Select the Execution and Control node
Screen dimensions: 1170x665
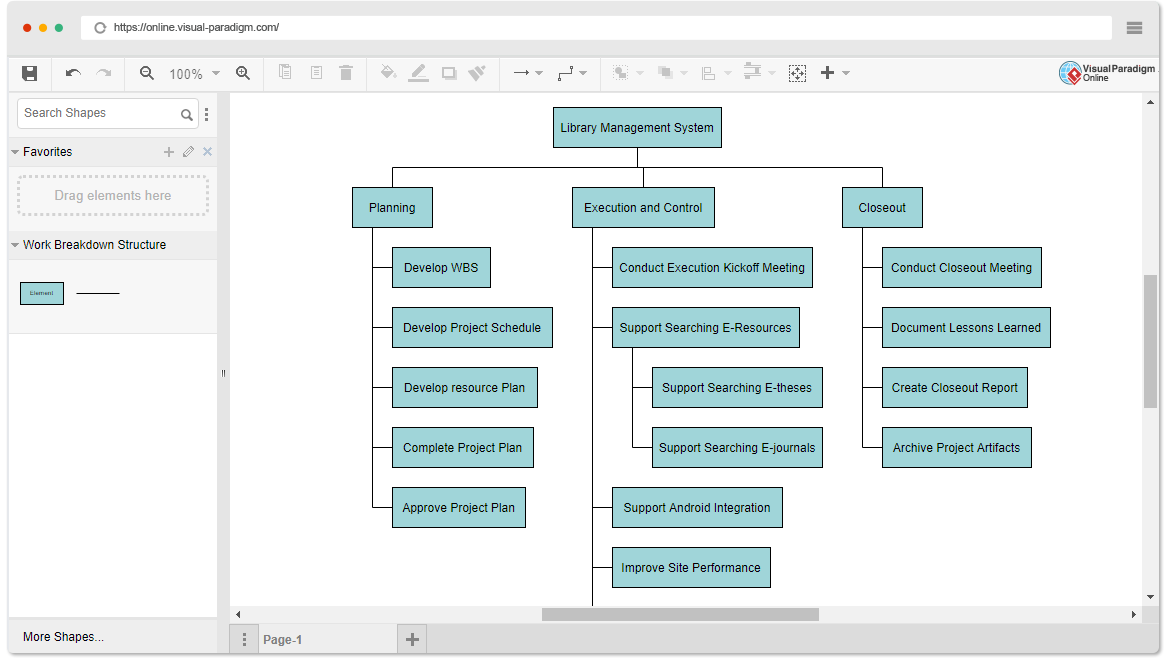[x=643, y=207]
